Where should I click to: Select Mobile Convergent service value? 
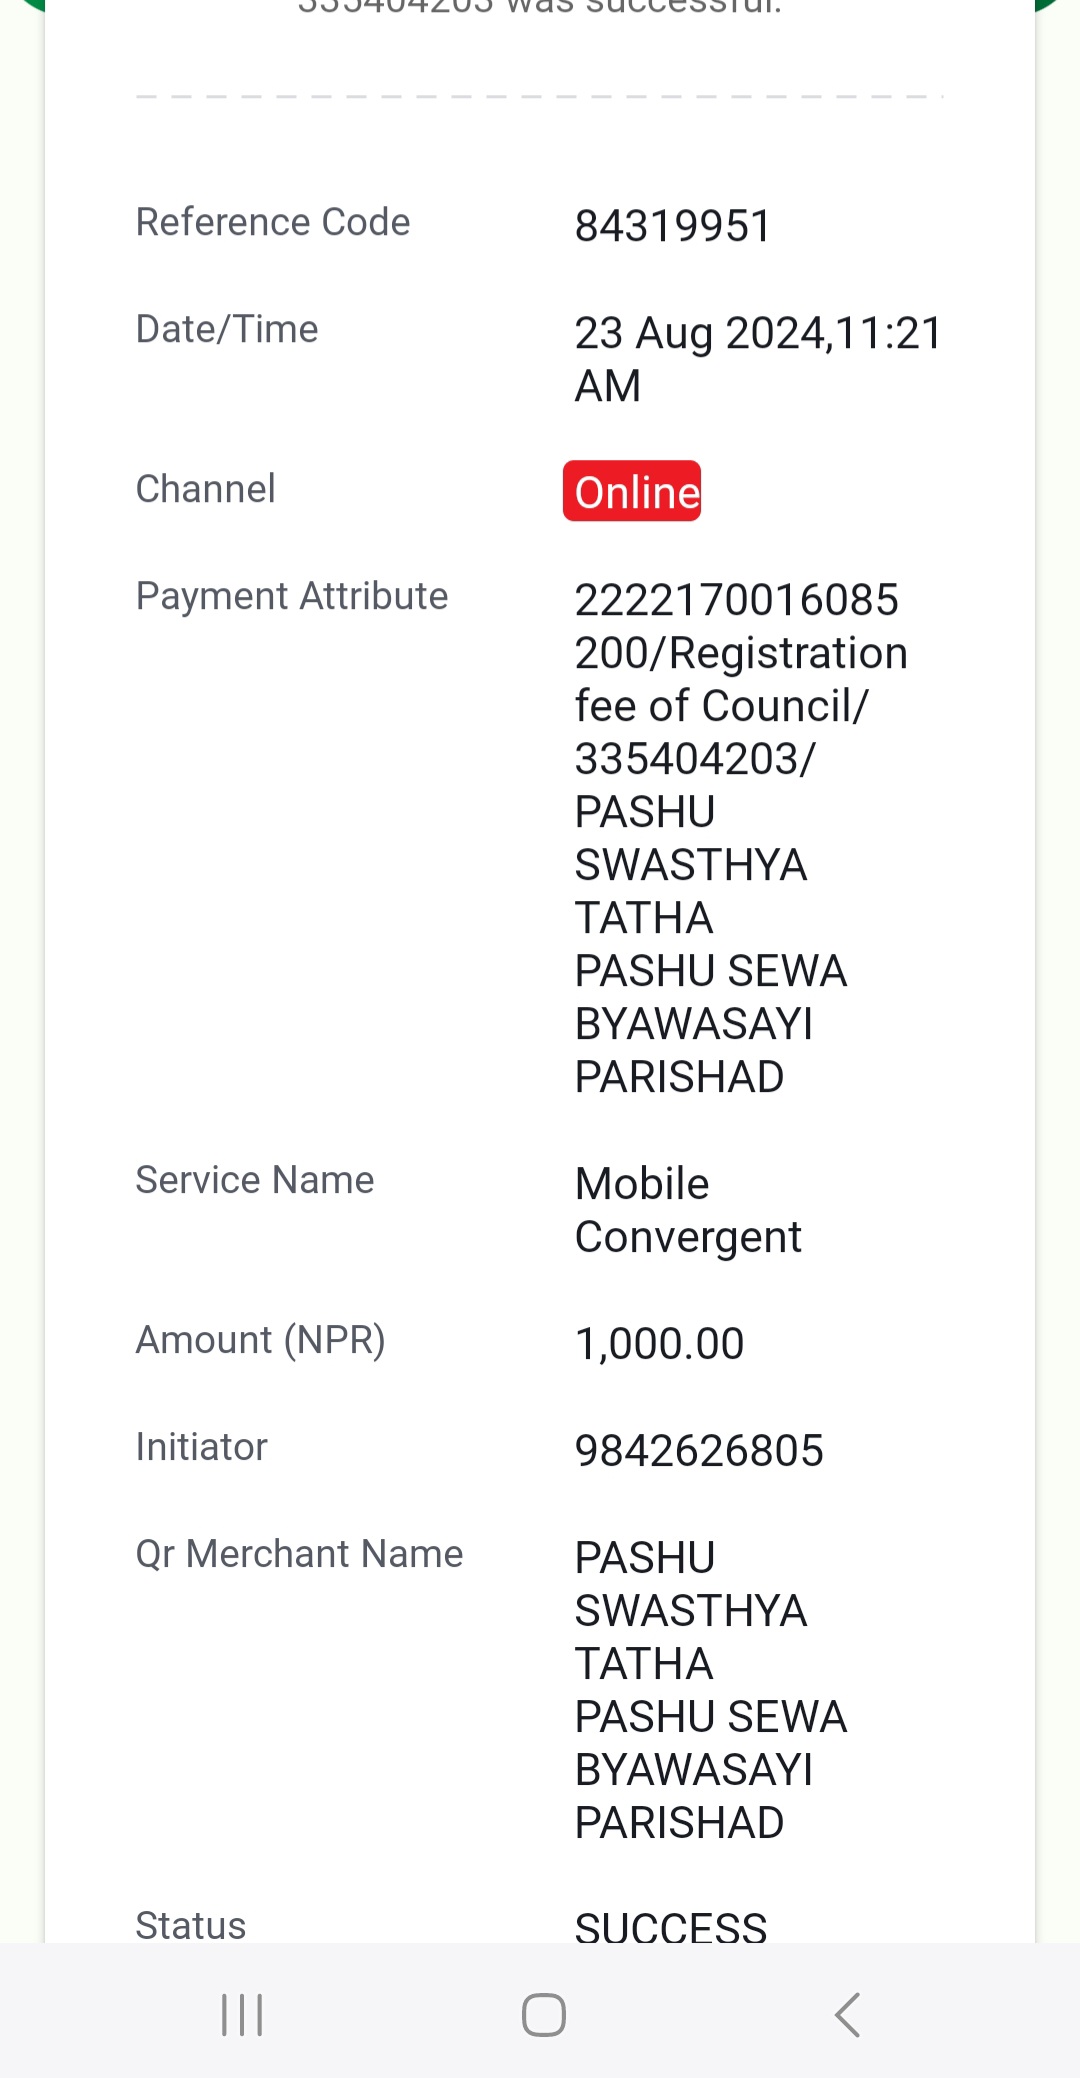point(688,1211)
